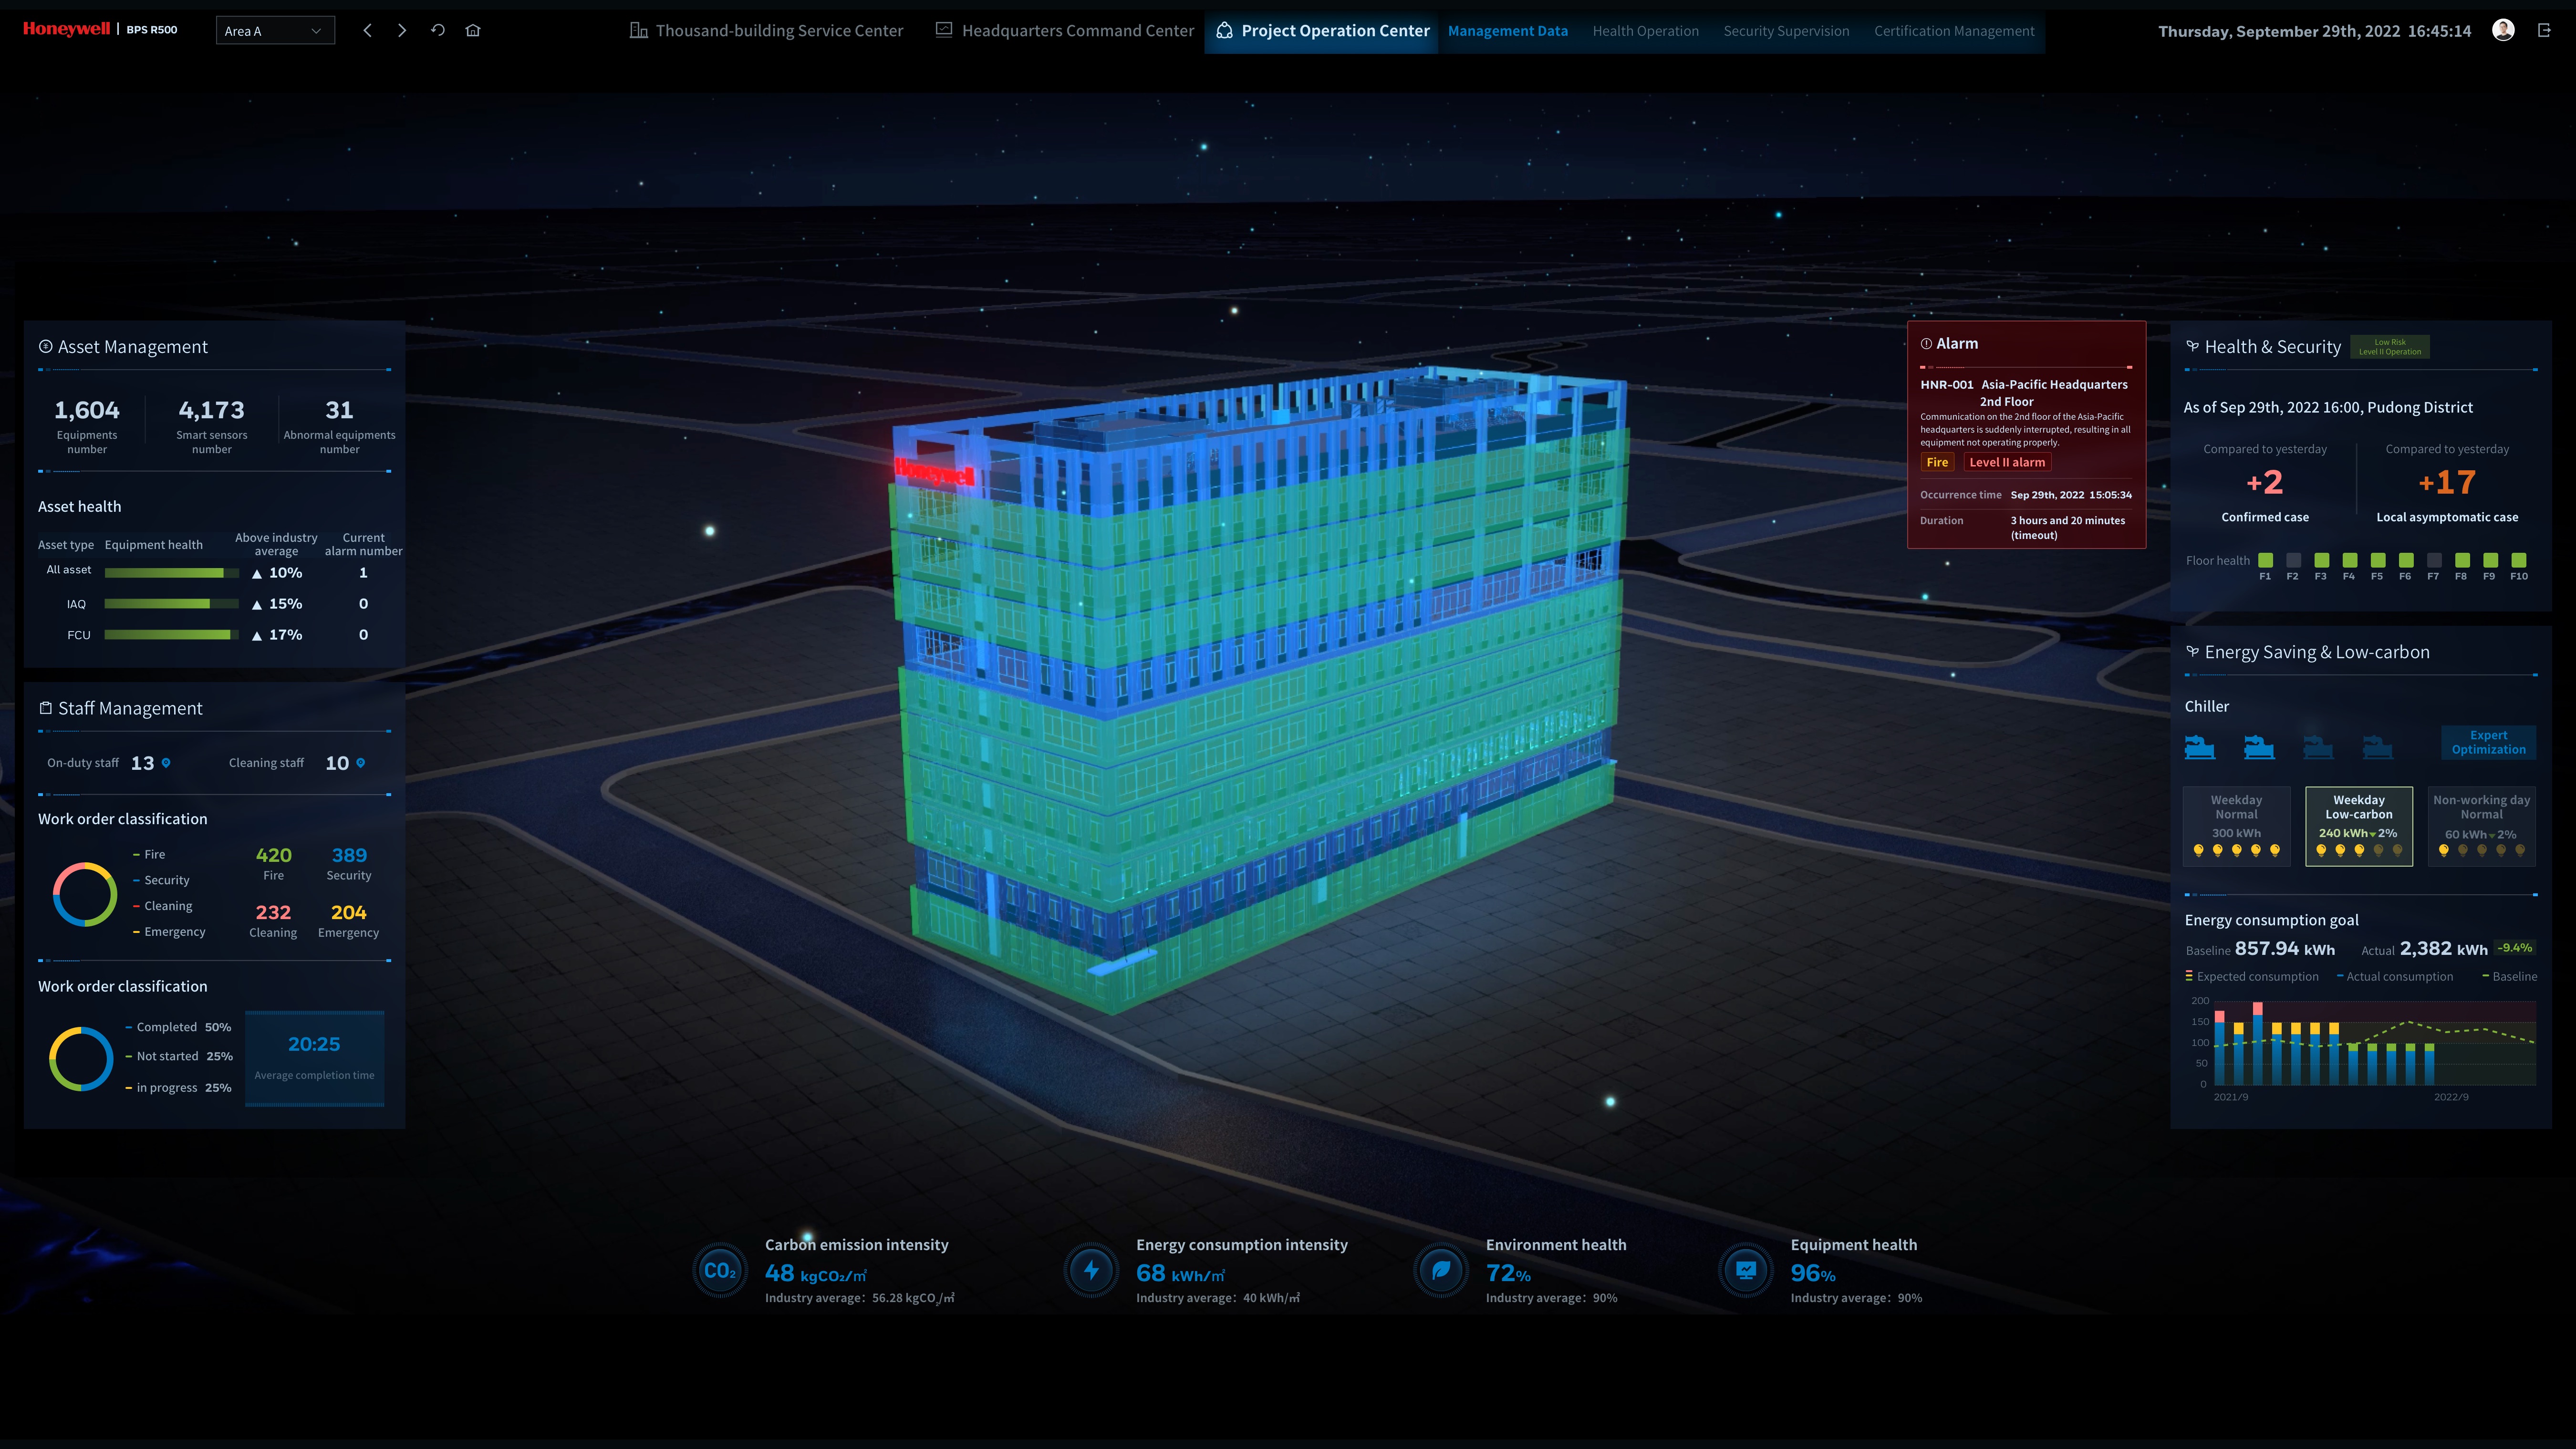2576x1449 pixels.
Task: Switch to the Management Data tab
Action: tap(1508, 30)
